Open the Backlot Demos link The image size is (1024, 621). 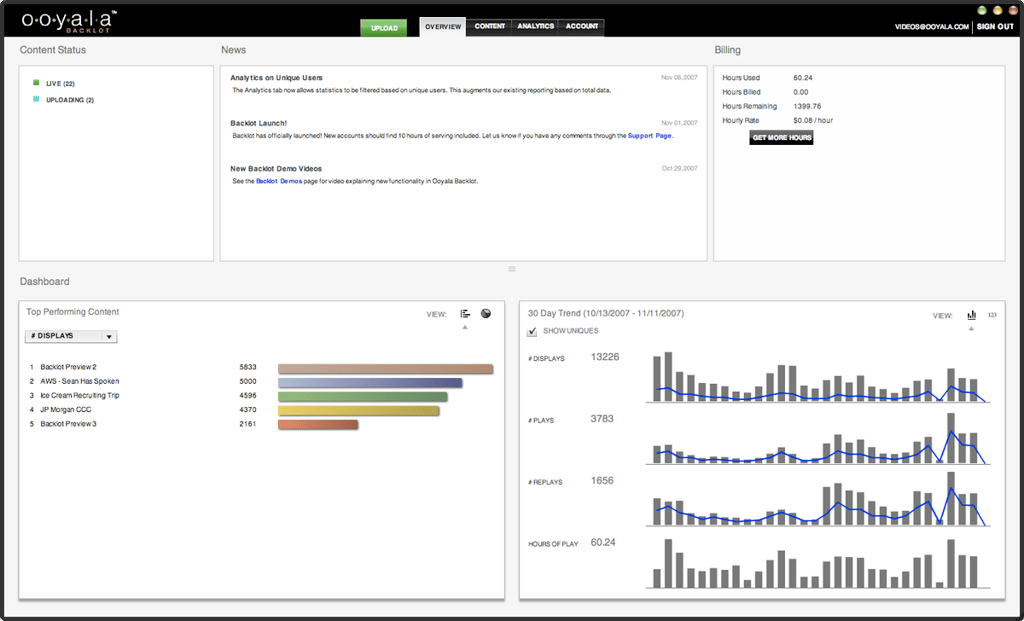279,182
